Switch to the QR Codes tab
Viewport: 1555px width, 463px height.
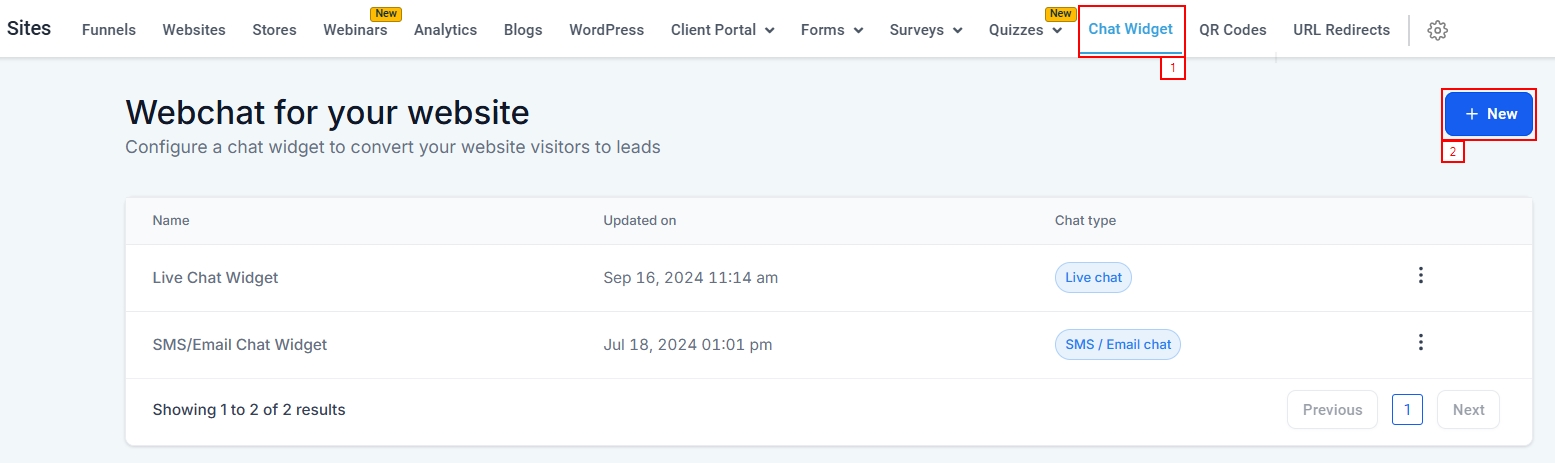pyautogui.click(x=1232, y=30)
